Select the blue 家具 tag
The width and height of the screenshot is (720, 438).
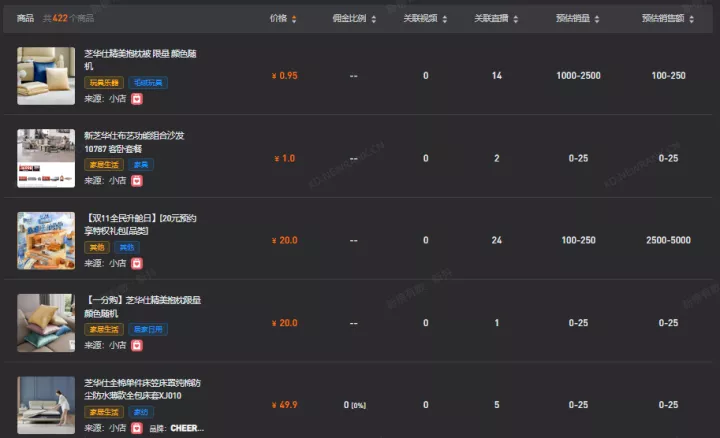pyautogui.click(x=141, y=164)
